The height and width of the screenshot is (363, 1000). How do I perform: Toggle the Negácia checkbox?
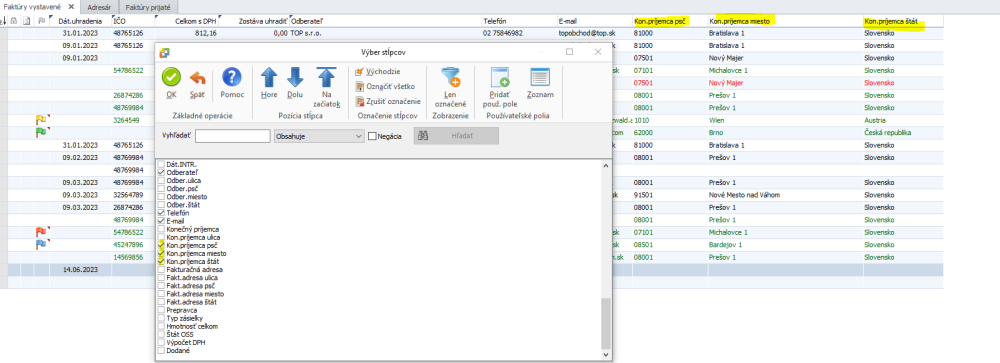click(x=372, y=136)
